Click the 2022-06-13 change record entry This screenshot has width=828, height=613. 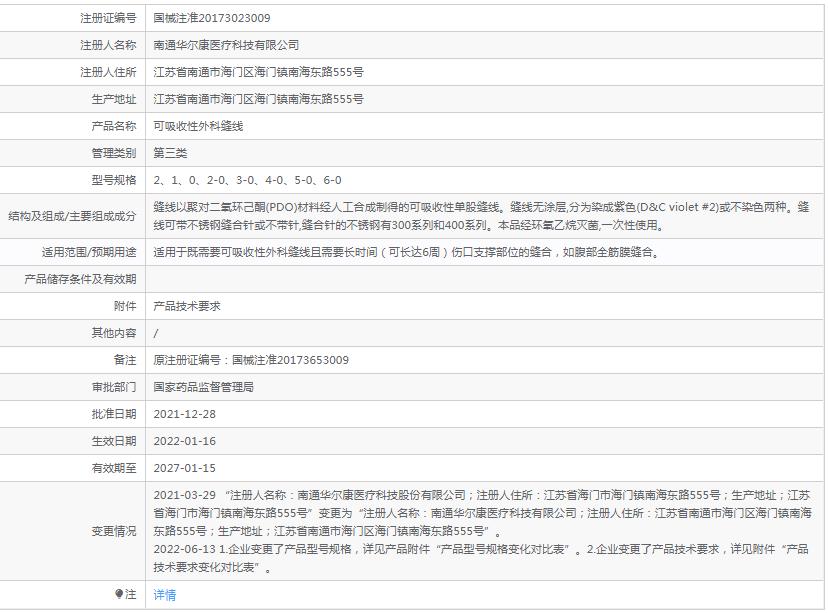[481, 558]
